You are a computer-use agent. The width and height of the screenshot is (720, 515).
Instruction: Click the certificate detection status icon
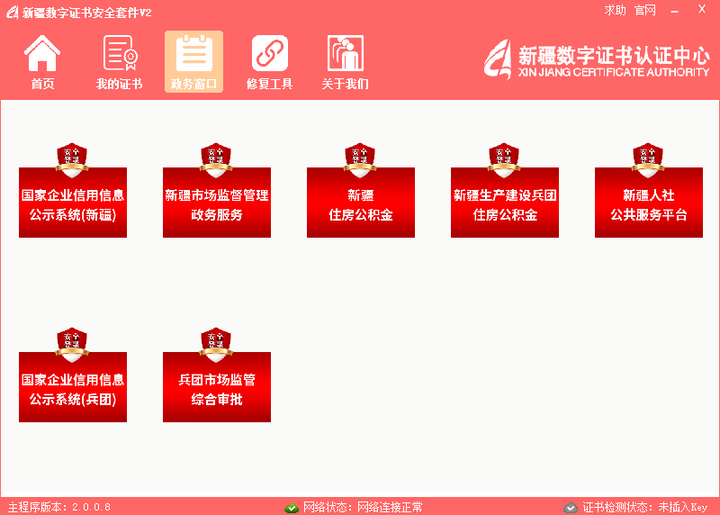[x=571, y=508]
